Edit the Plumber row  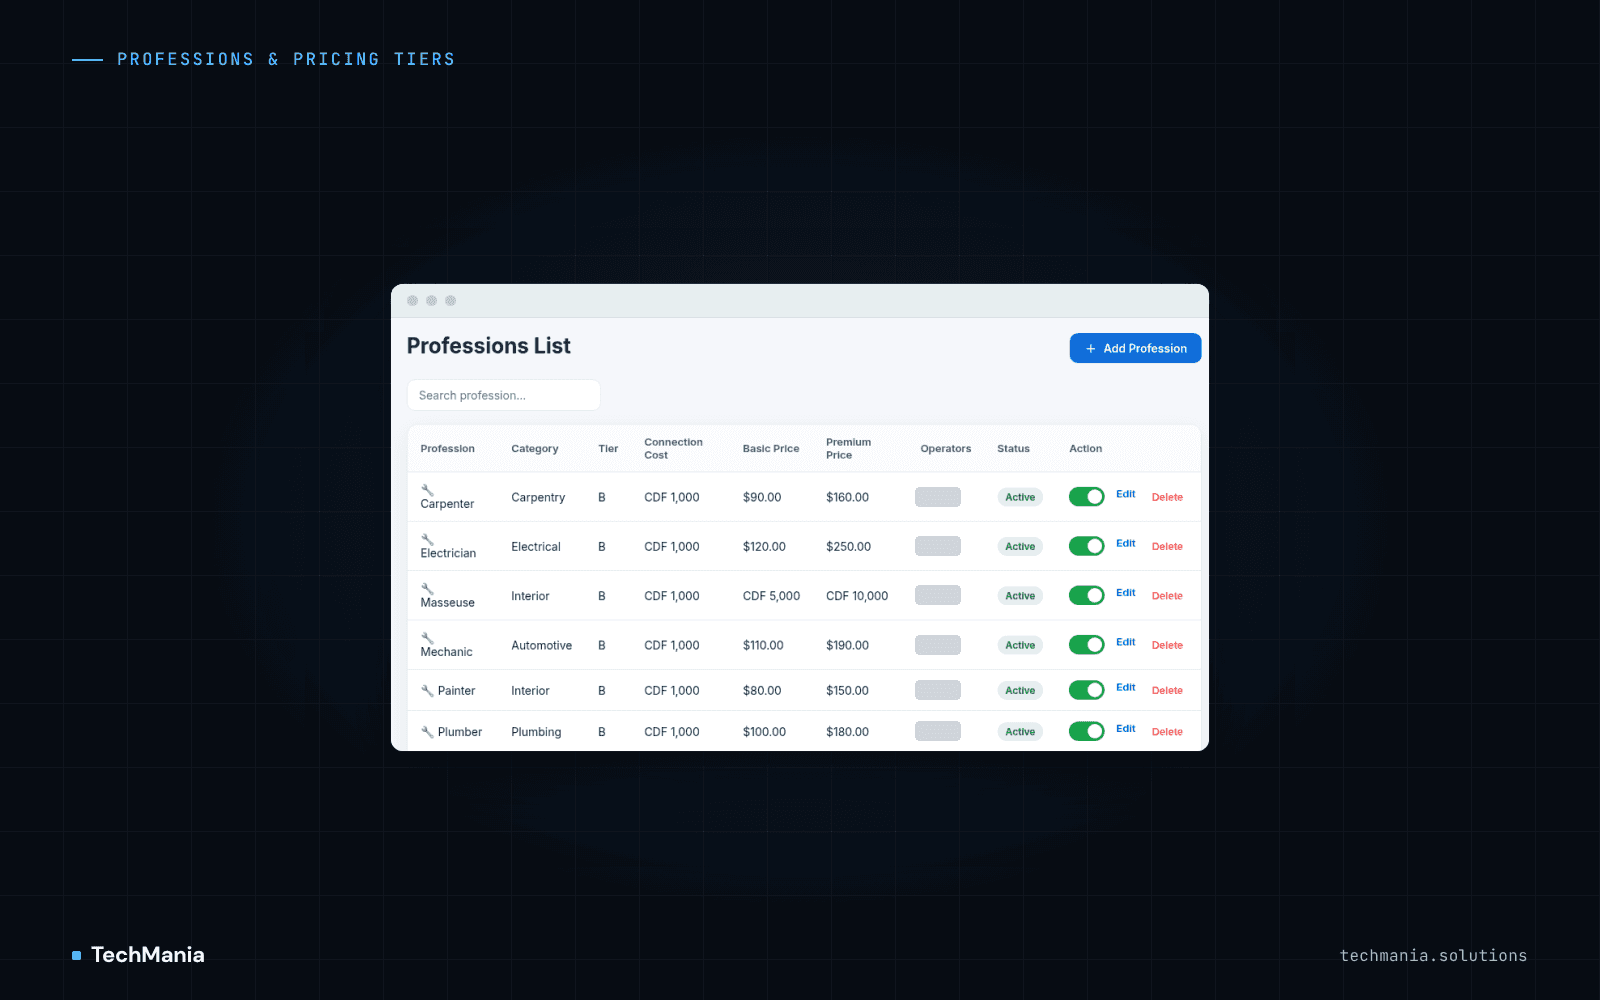coord(1126,729)
